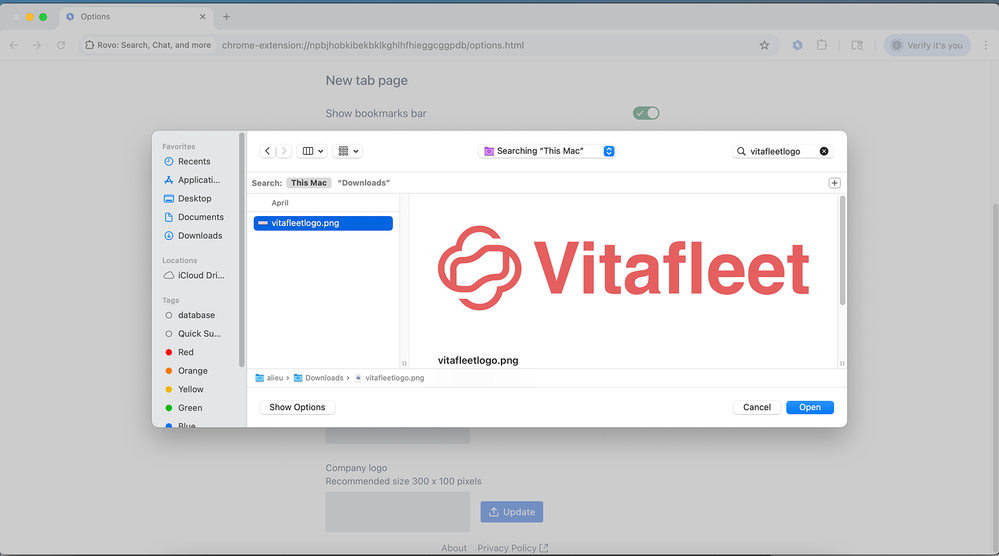The image size is (999, 556).
Task: Click the Show Options button
Action: (297, 407)
